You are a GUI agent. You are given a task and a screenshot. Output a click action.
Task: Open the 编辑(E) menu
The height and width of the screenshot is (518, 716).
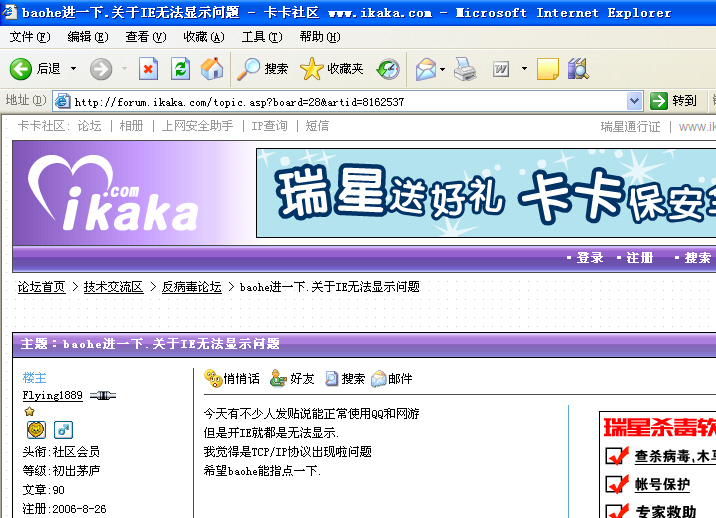pos(88,37)
